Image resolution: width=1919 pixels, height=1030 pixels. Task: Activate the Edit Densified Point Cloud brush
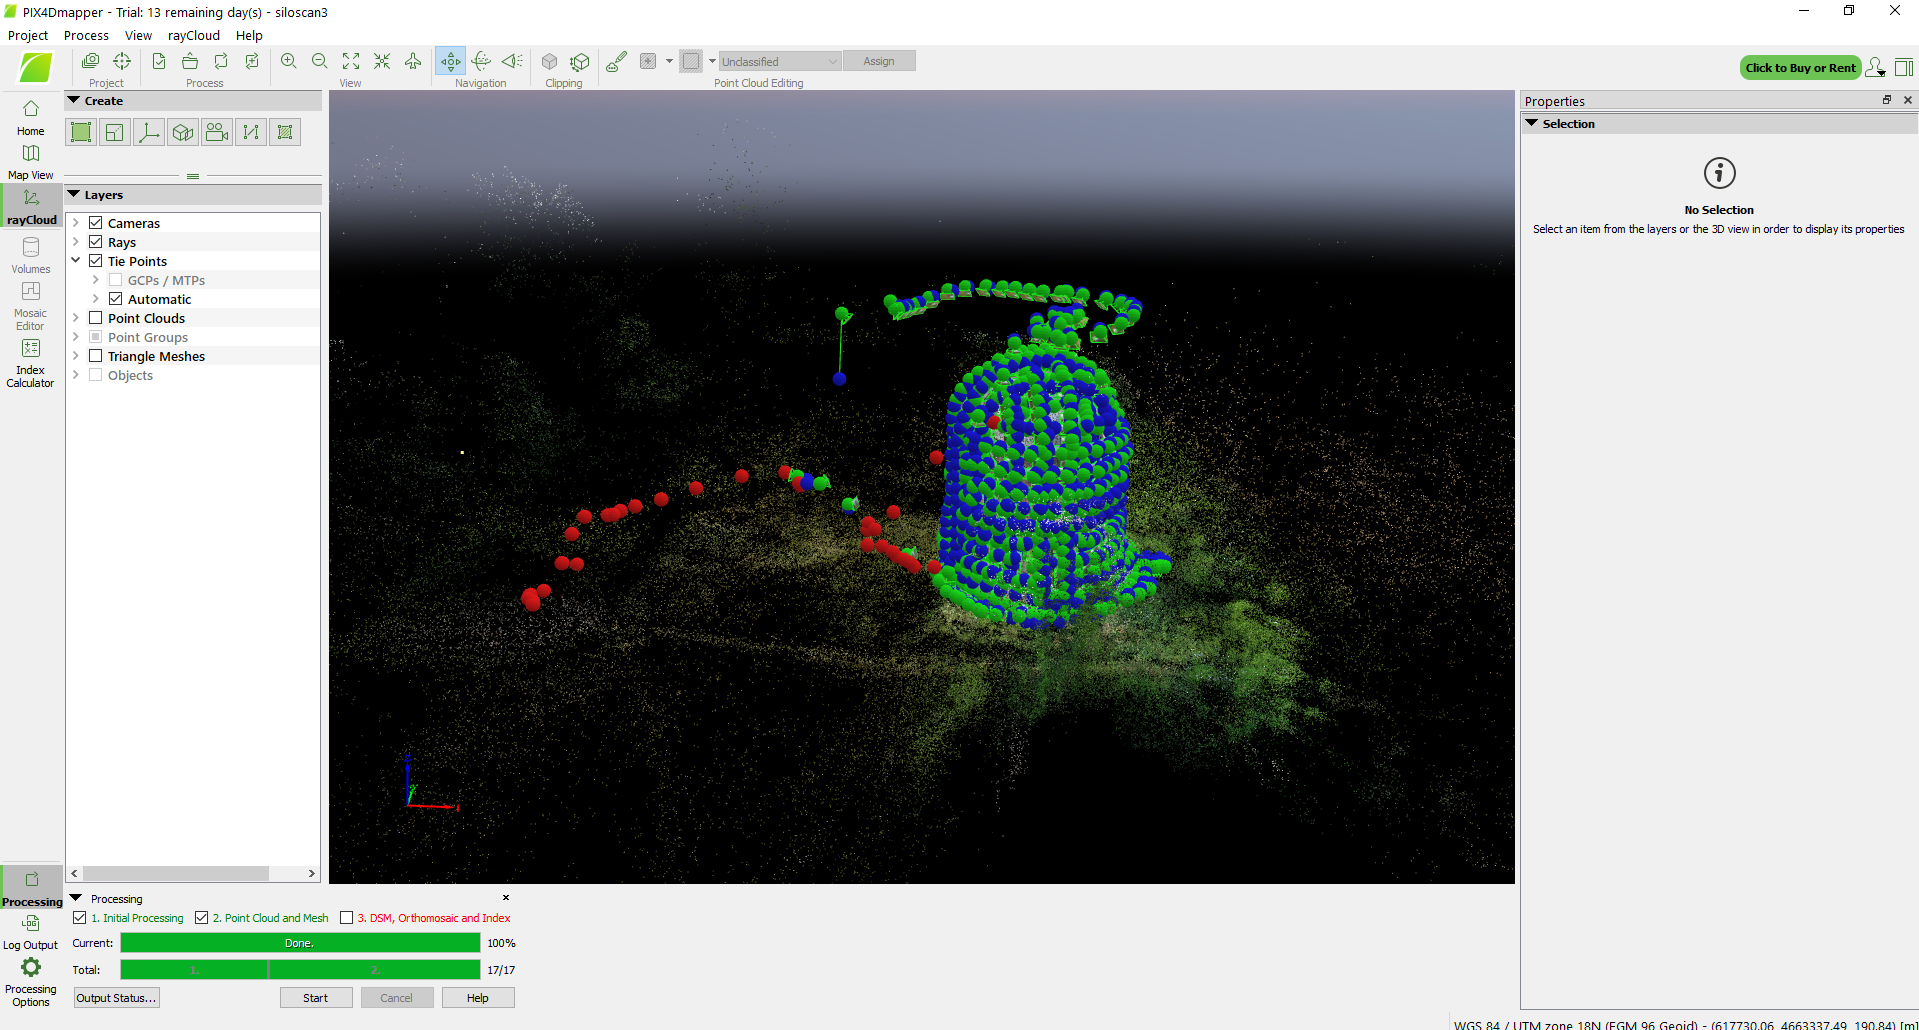pyautogui.click(x=617, y=61)
